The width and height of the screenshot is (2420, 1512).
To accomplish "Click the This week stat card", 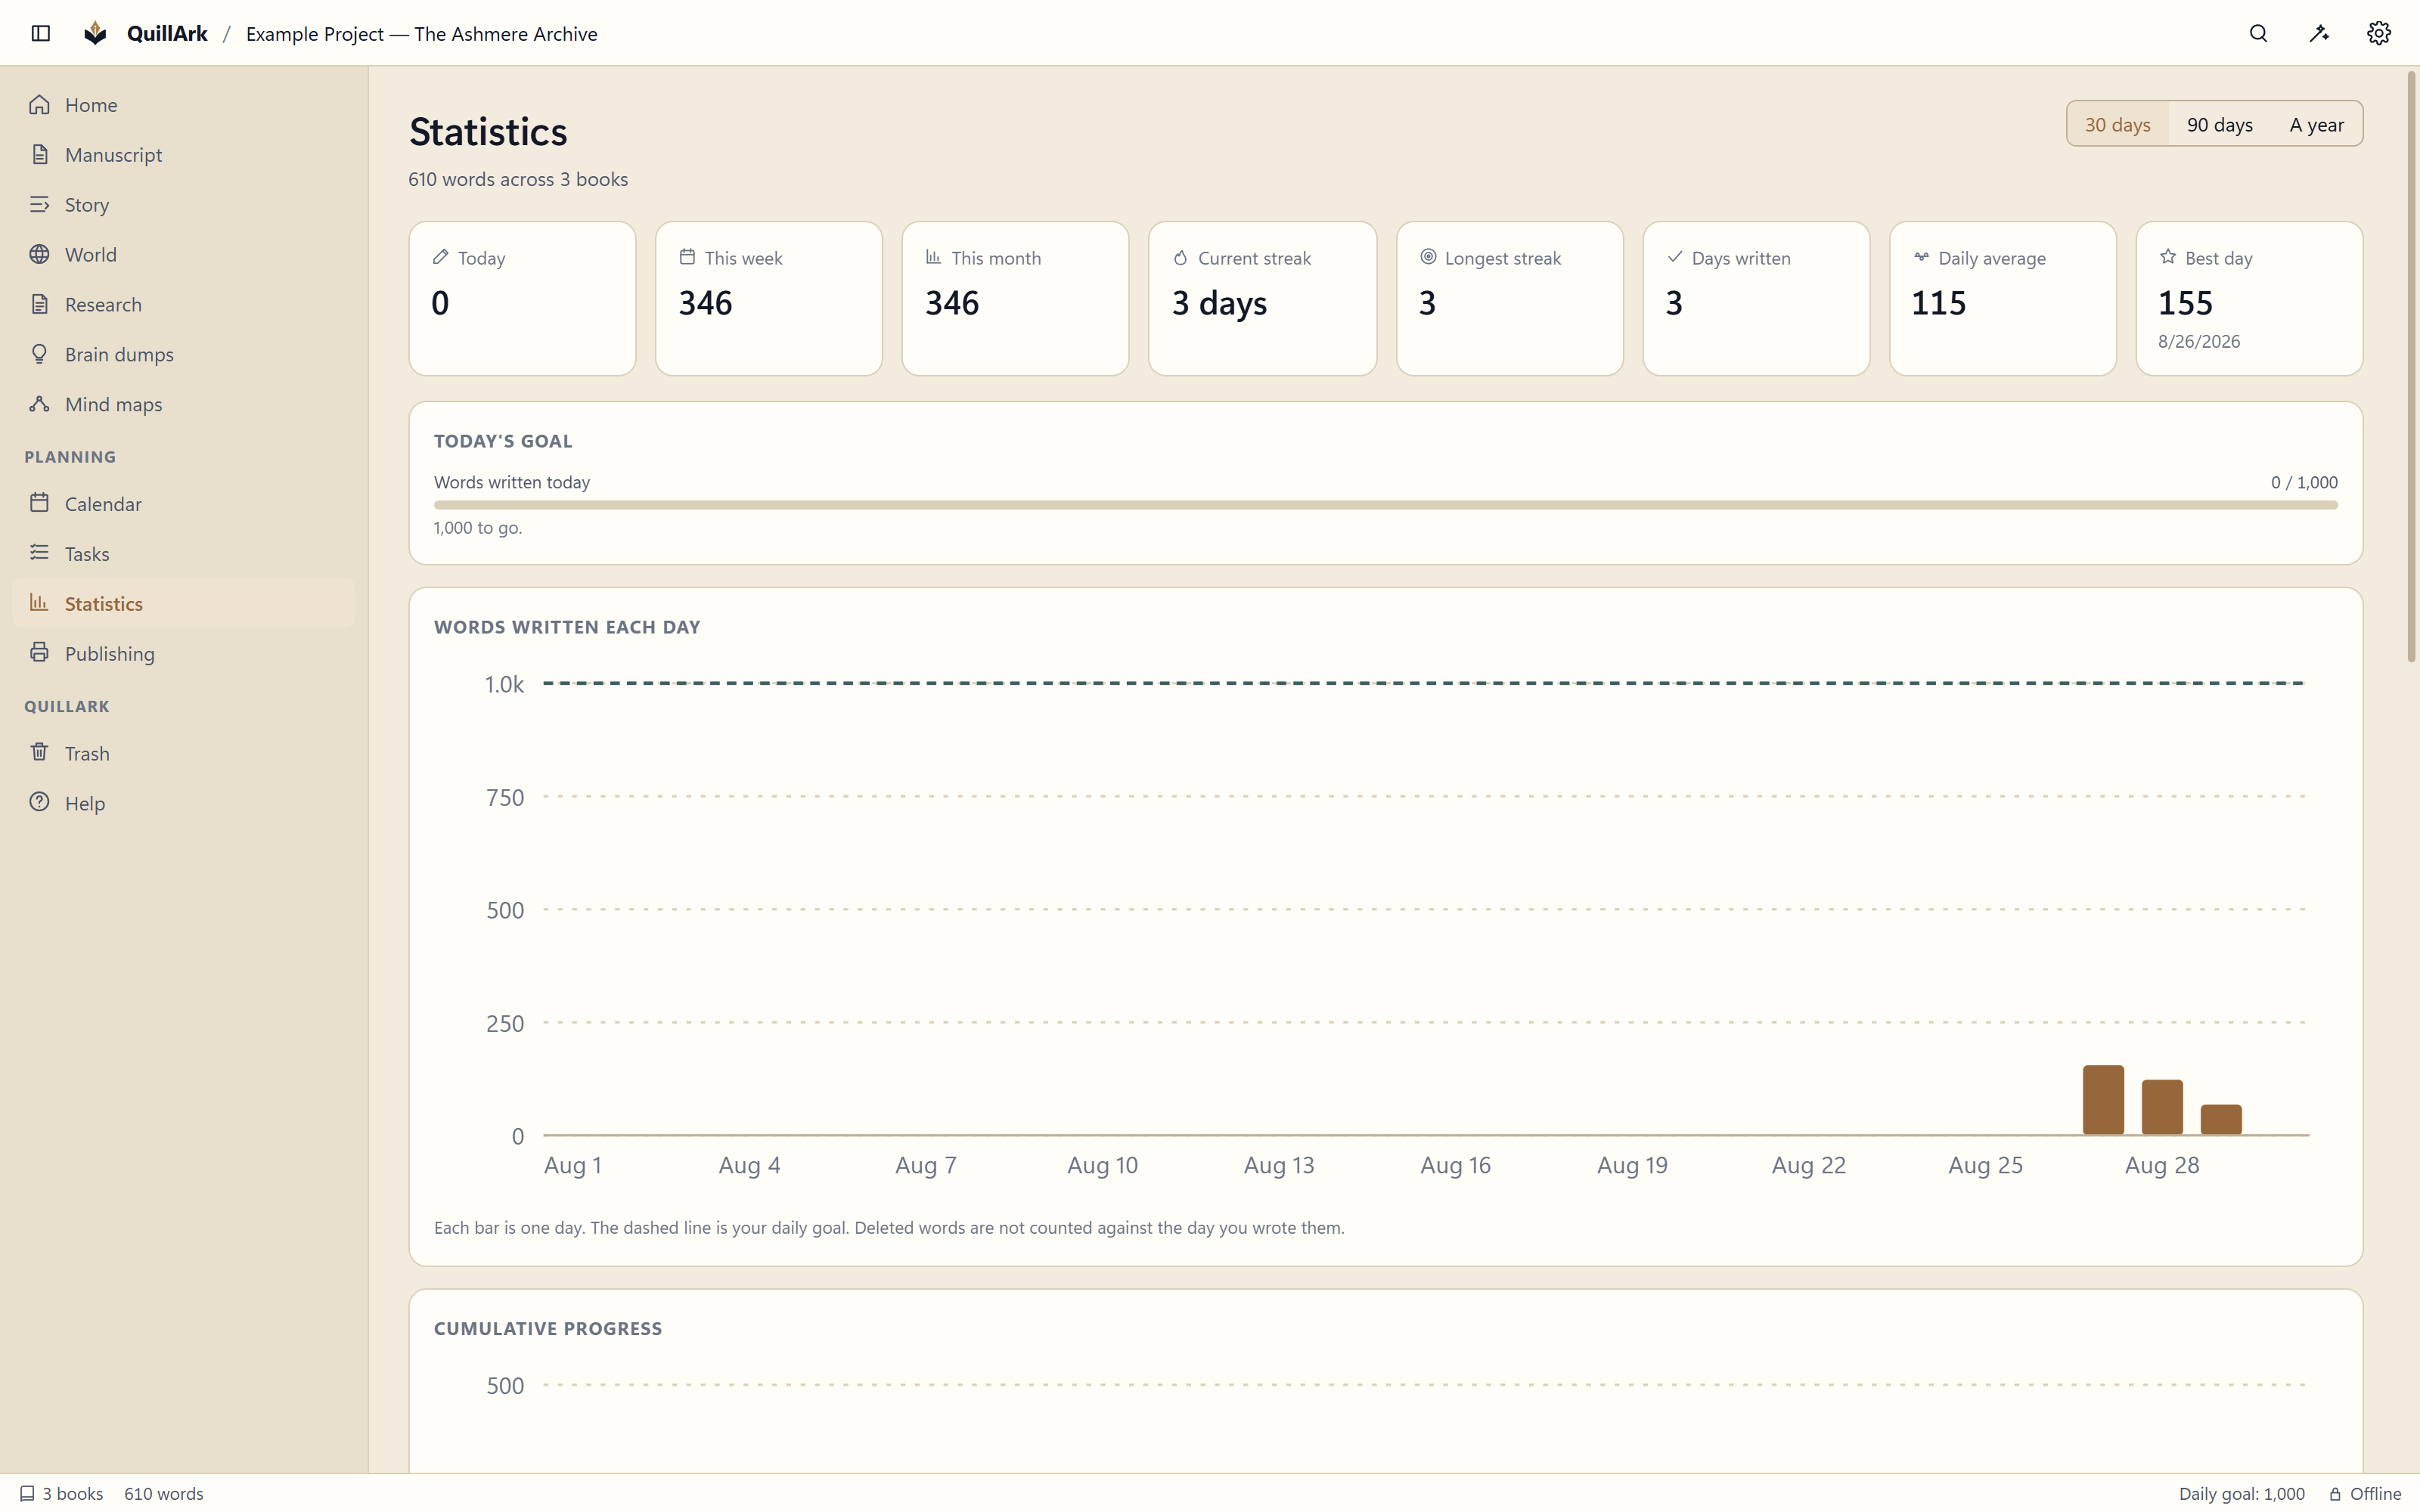I will click(x=769, y=298).
